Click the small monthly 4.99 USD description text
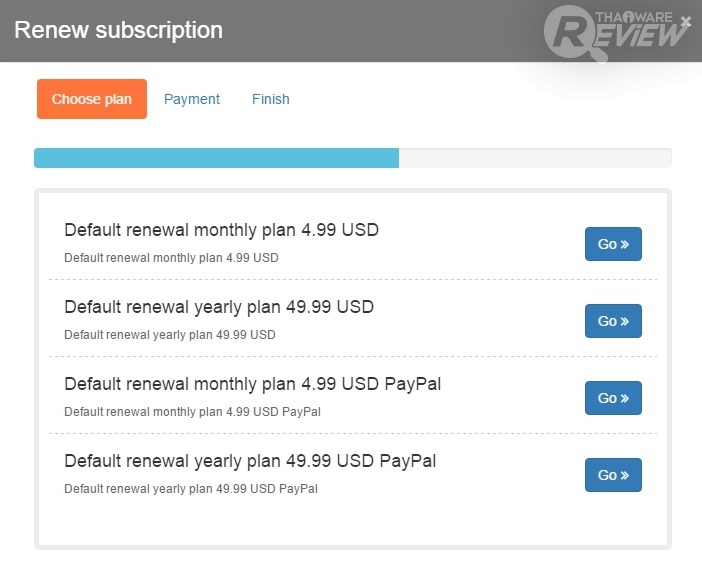The image size is (702, 582). [x=171, y=258]
